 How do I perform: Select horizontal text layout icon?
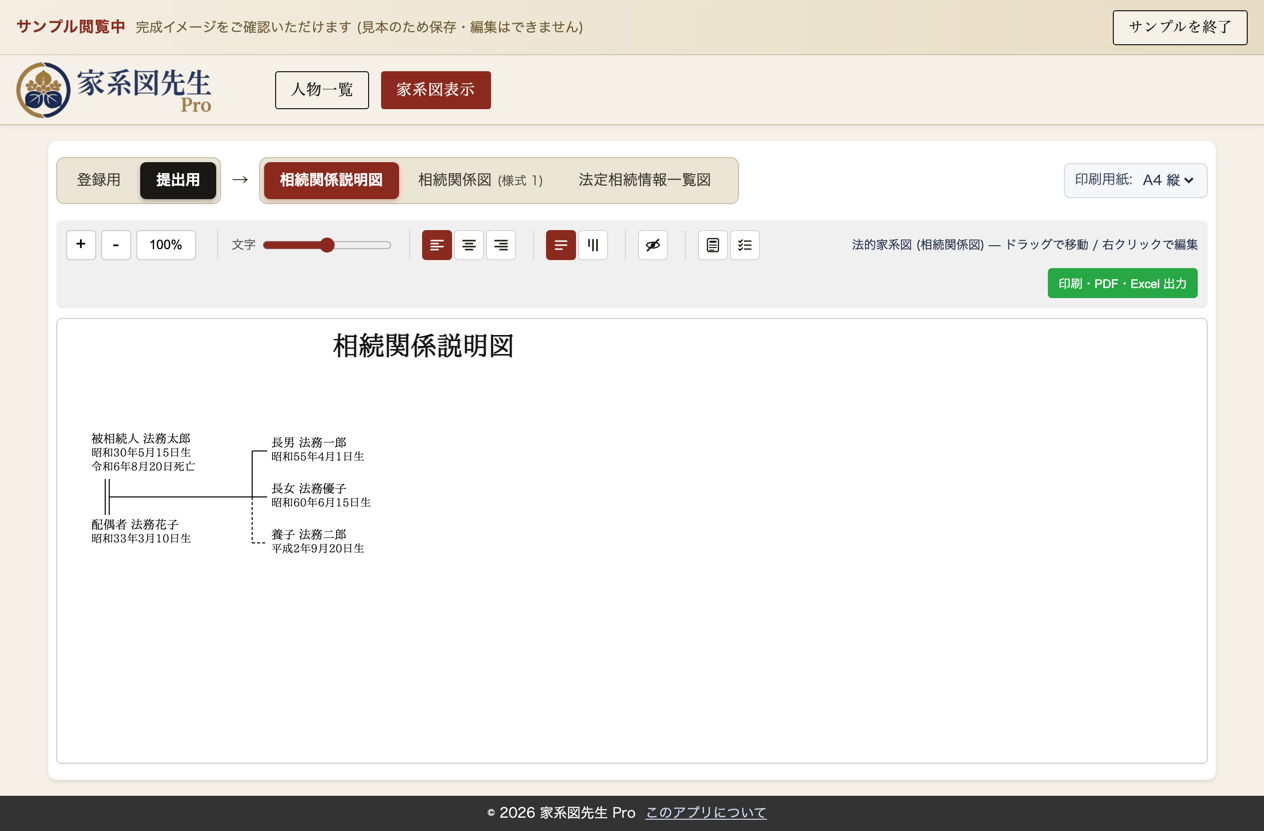click(x=561, y=245)
